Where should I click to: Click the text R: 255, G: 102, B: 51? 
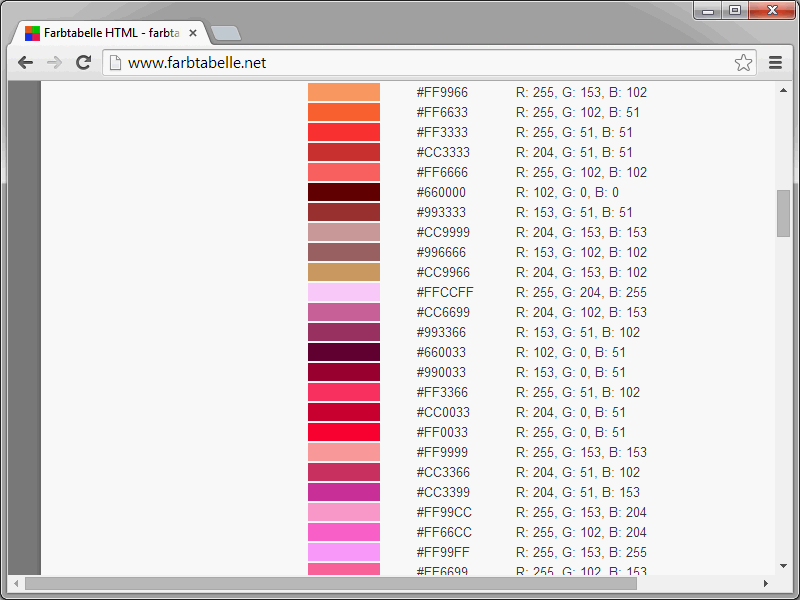(x=578, y=112)
